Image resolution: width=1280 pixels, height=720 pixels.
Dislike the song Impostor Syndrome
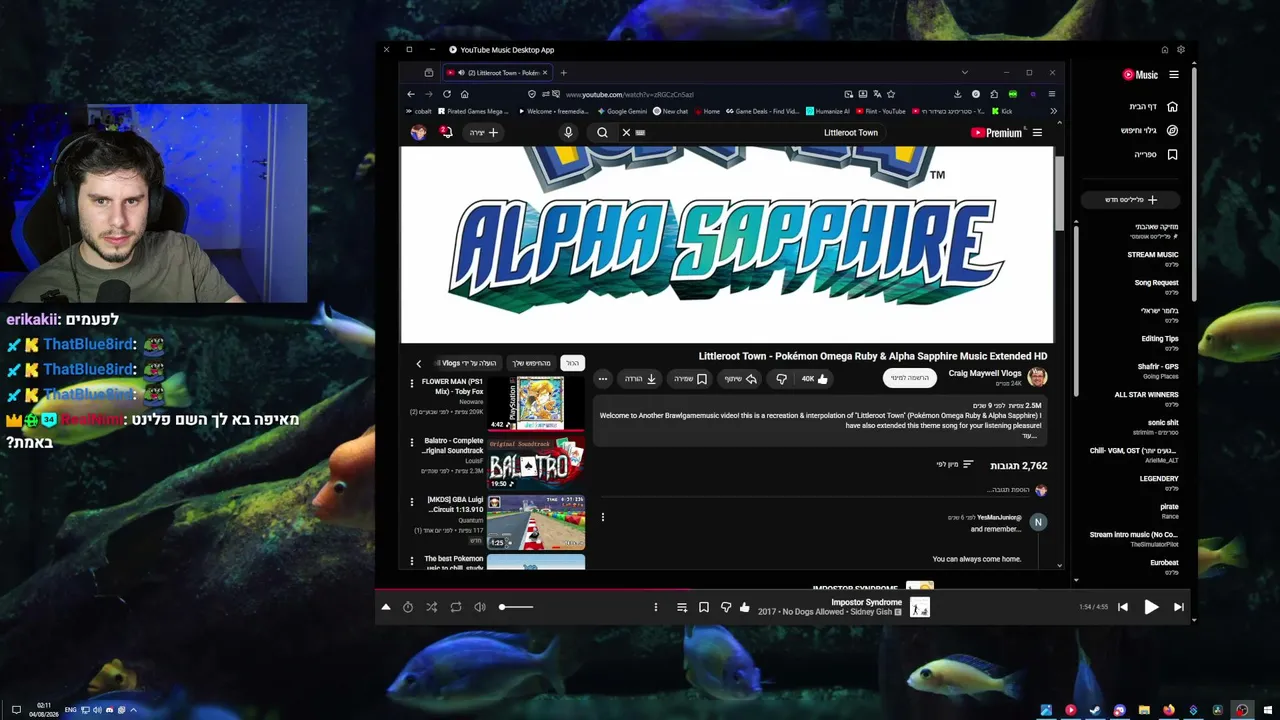[x=726, y=607]
